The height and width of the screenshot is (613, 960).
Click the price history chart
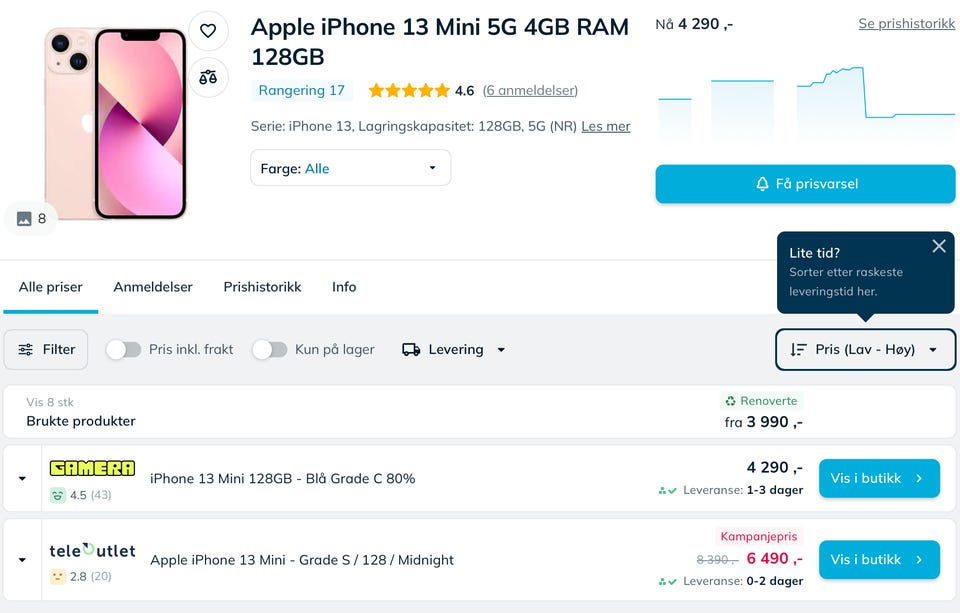point(805,100)
